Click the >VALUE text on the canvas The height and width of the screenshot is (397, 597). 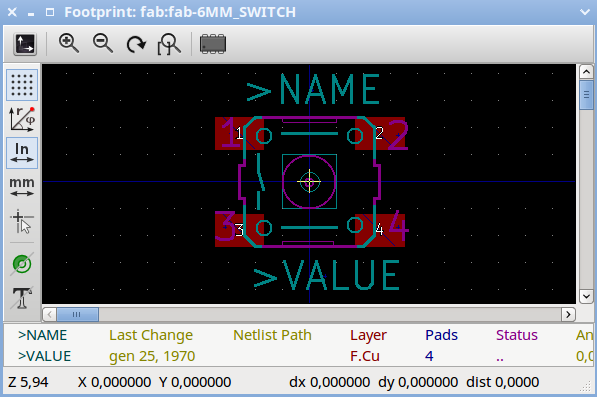(x=327, y=275)
